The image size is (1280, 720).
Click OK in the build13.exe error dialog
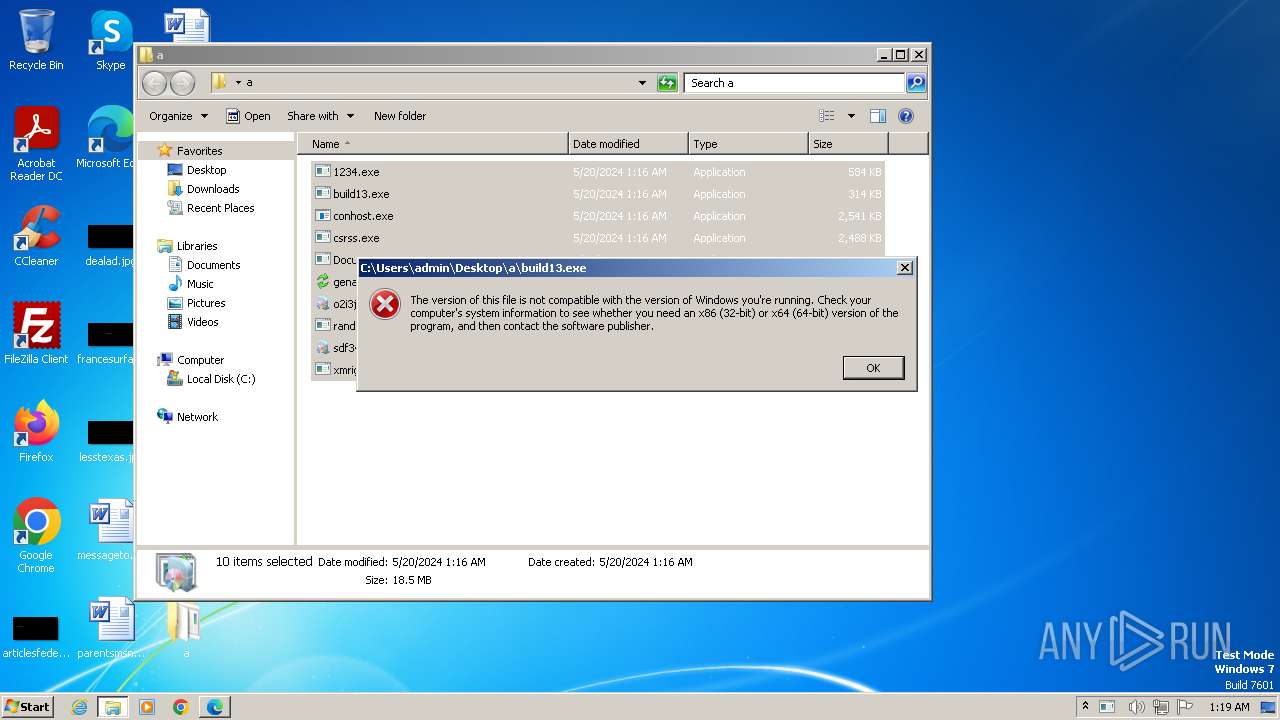click(x=873, y=368)
